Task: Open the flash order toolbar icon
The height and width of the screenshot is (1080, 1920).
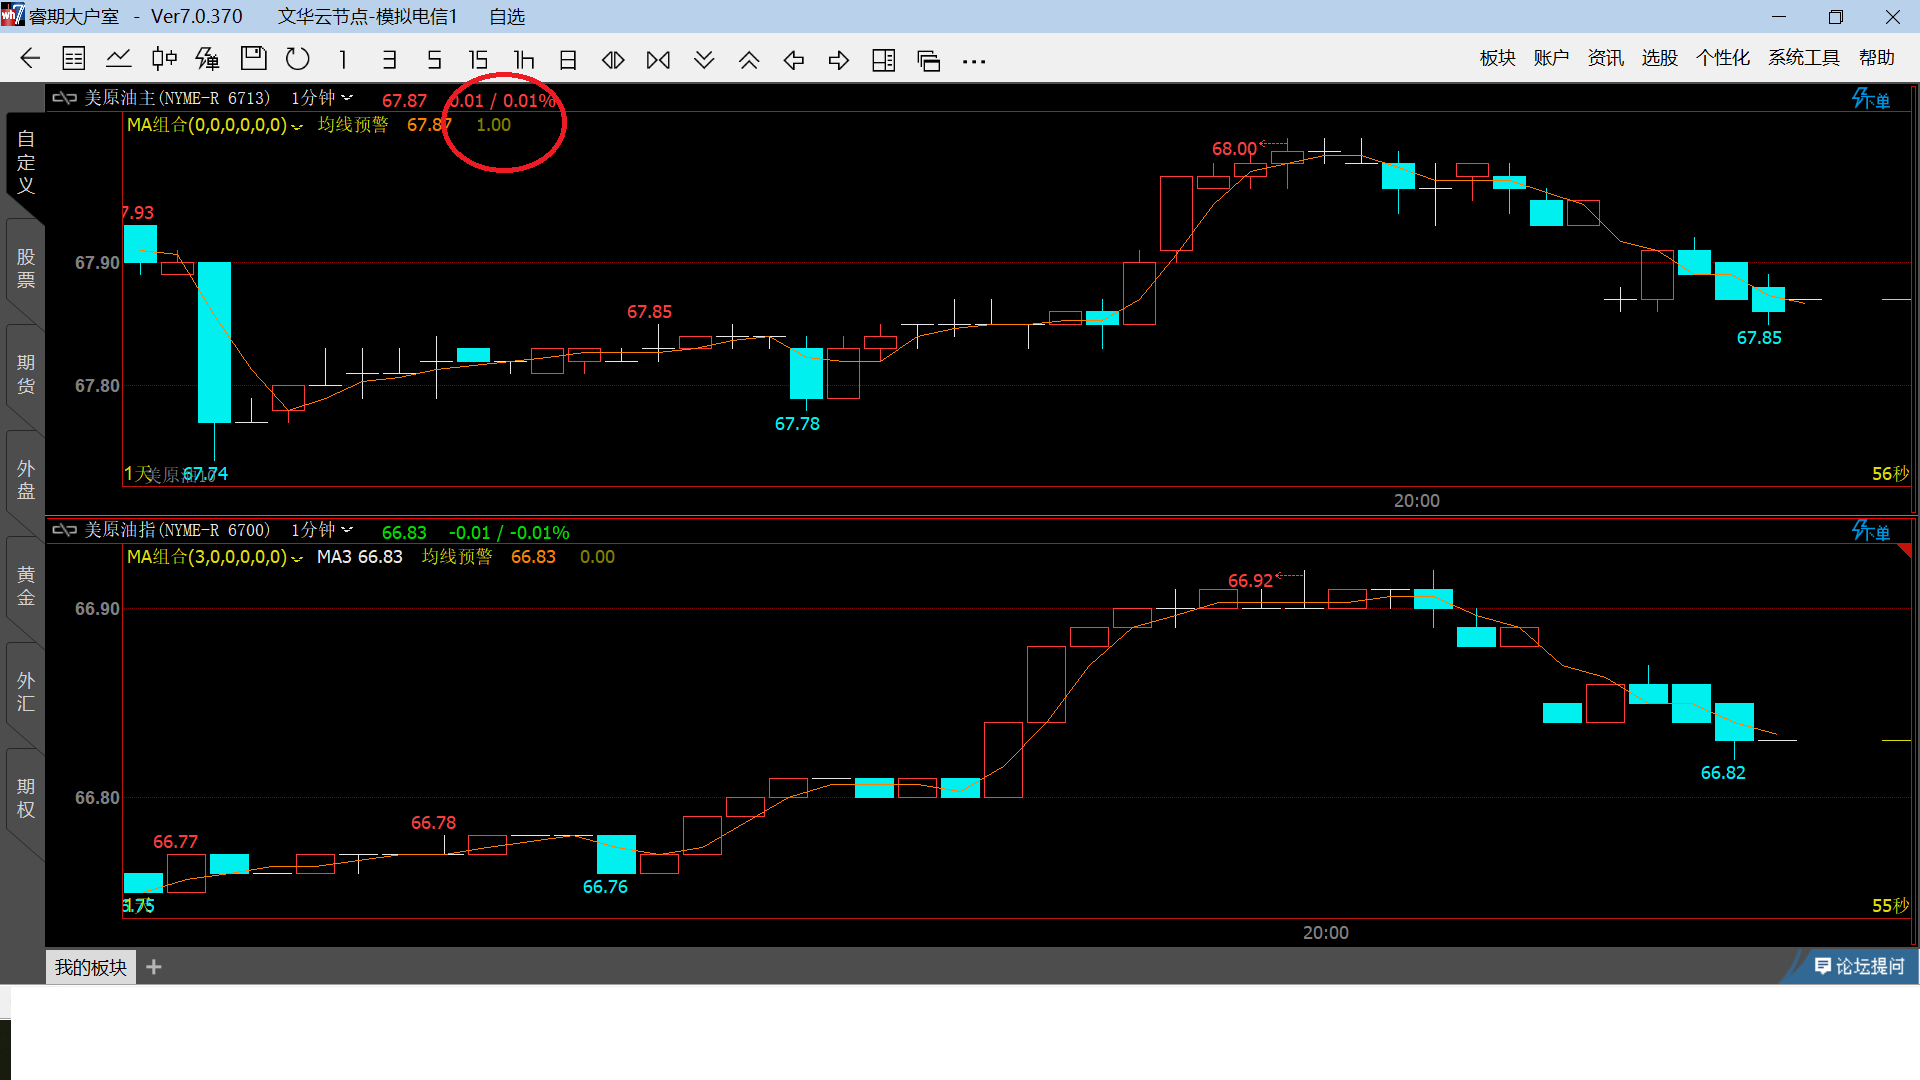Action: tap(208, 59)
